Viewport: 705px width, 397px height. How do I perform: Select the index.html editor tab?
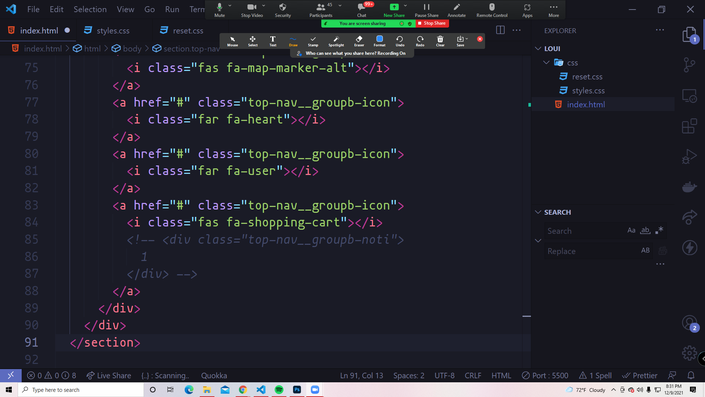coord(39,31)
